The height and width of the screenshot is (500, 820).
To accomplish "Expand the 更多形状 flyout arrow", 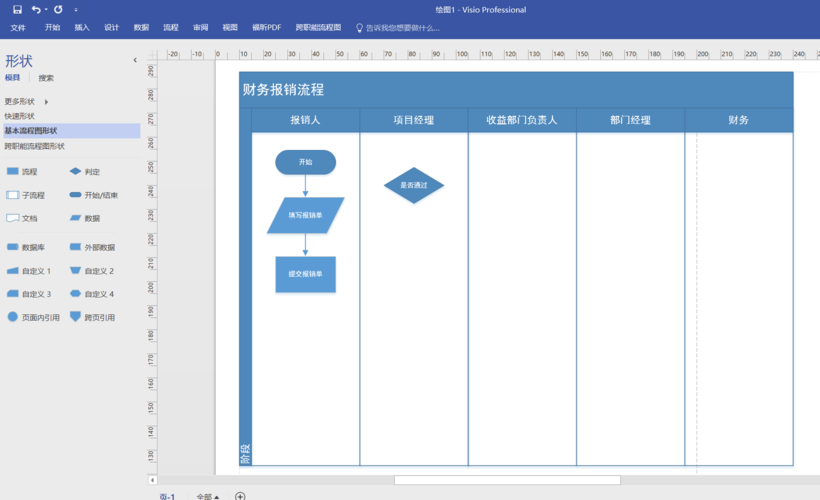I will [x=46, y=102].
